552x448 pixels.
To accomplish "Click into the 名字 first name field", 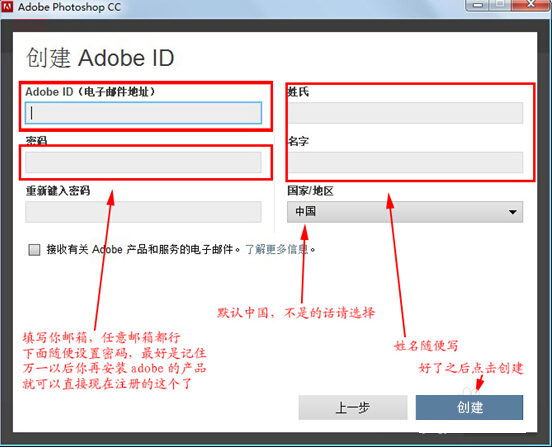I will pos(406,162).
